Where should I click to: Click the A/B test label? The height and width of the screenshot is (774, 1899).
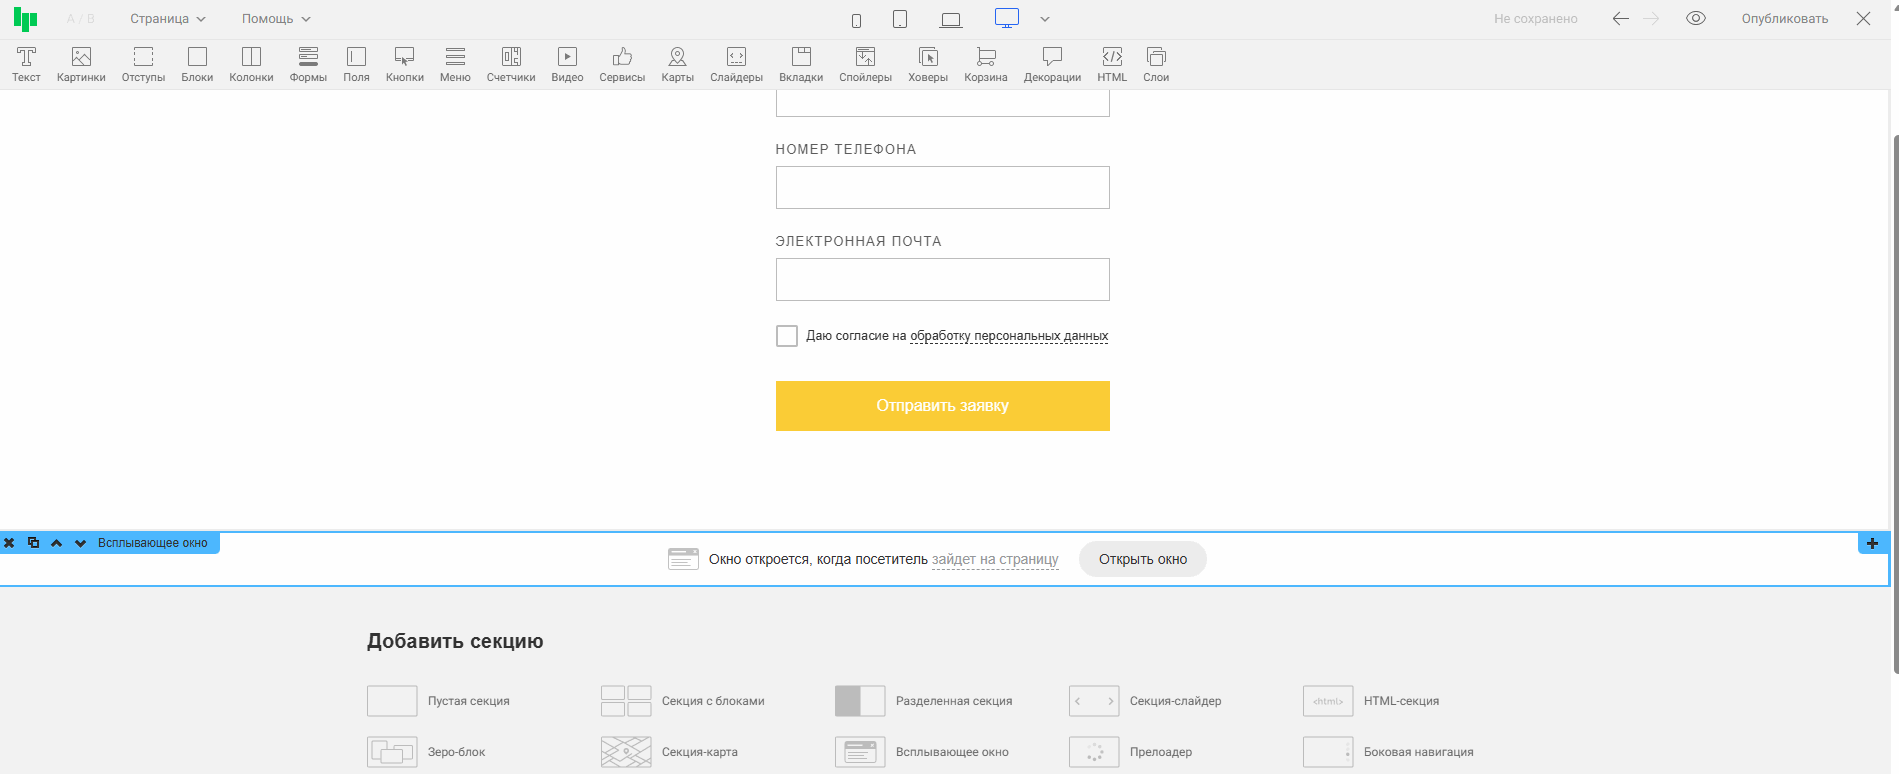80,19
